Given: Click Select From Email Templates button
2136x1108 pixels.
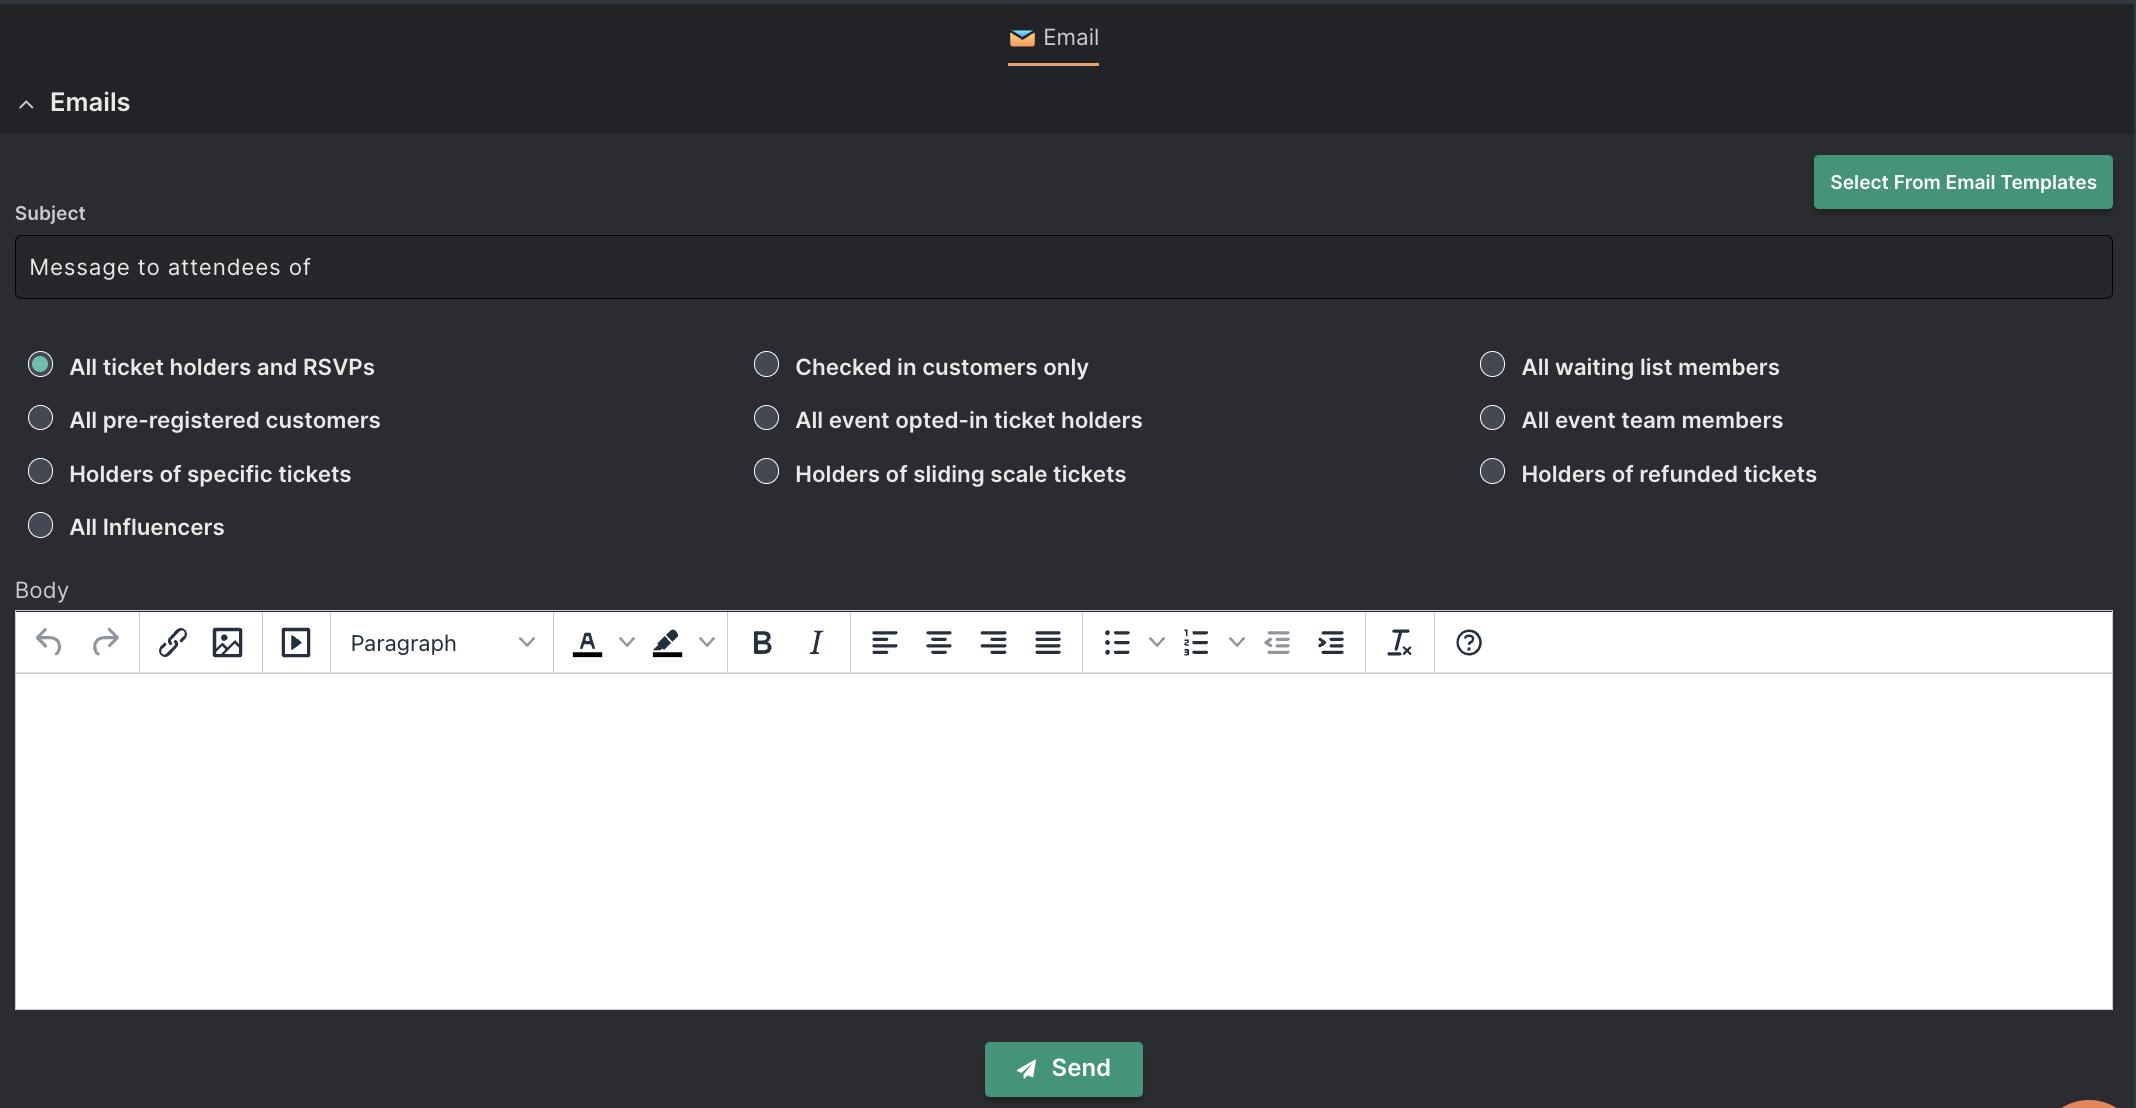Looking at the screenshot, I should 1963,182.
